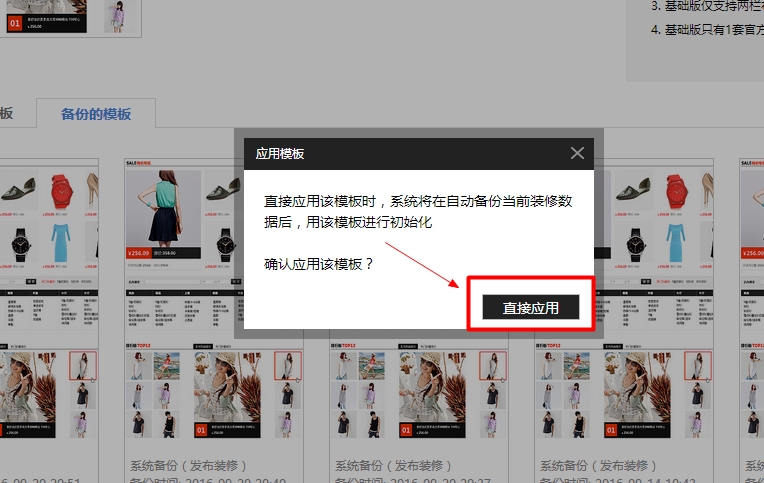Click 系统备份（发布装修）label above the 20:37 backup time
The width and height of the screenshot is (764, 483).
[393, 465]
